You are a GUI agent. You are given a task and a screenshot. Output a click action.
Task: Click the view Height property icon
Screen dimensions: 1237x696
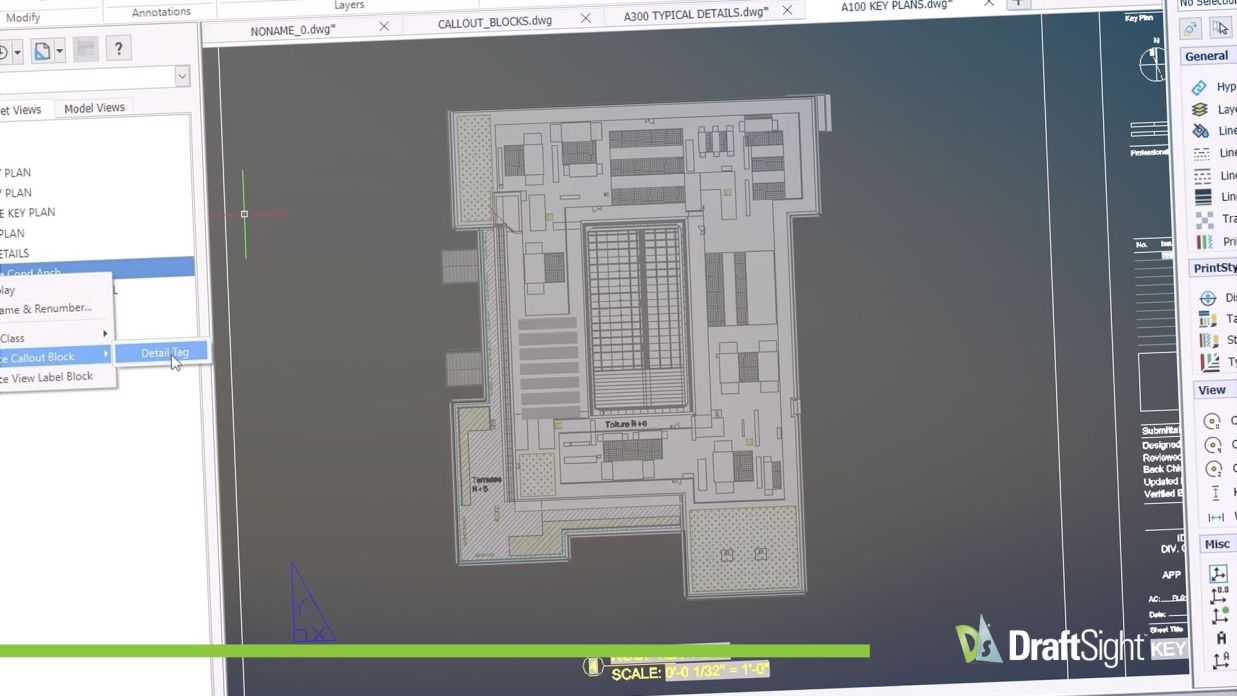coord(1215,493)
